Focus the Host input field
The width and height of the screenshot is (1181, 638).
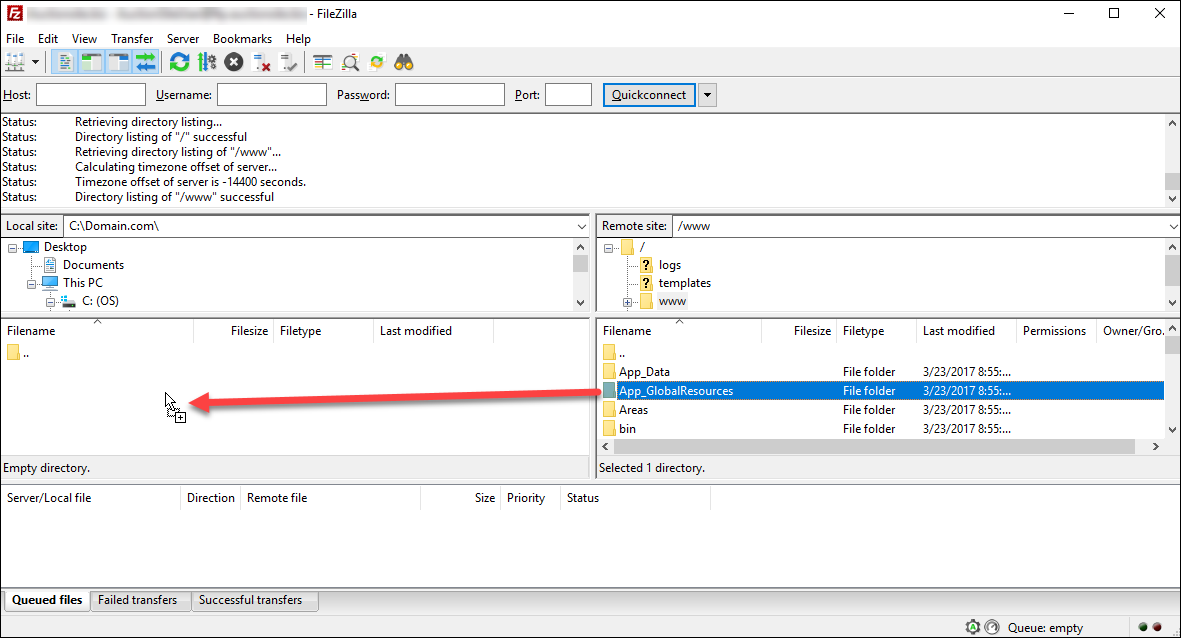(x=90, y=95)
